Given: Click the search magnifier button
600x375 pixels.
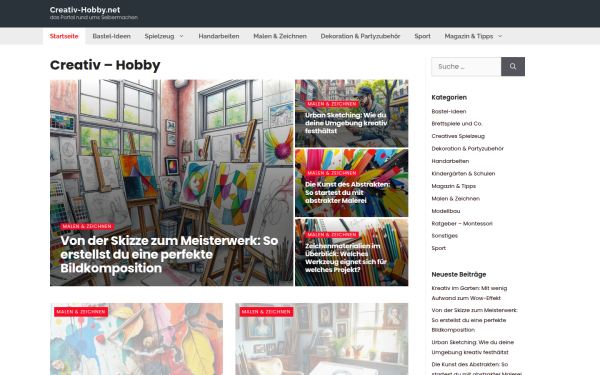Looking at the screenshot, I should point(513,67).
